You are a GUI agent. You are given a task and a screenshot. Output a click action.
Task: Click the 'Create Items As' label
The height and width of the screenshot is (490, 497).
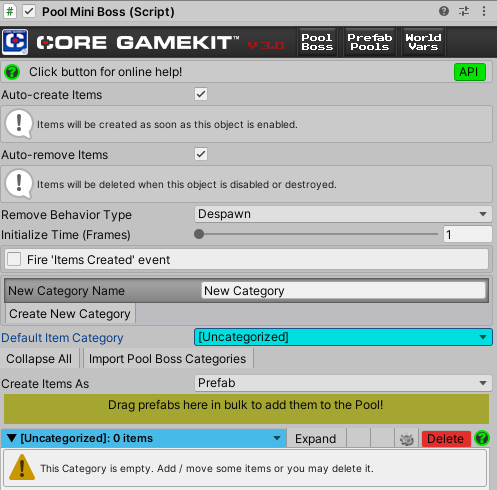[45, 384]
